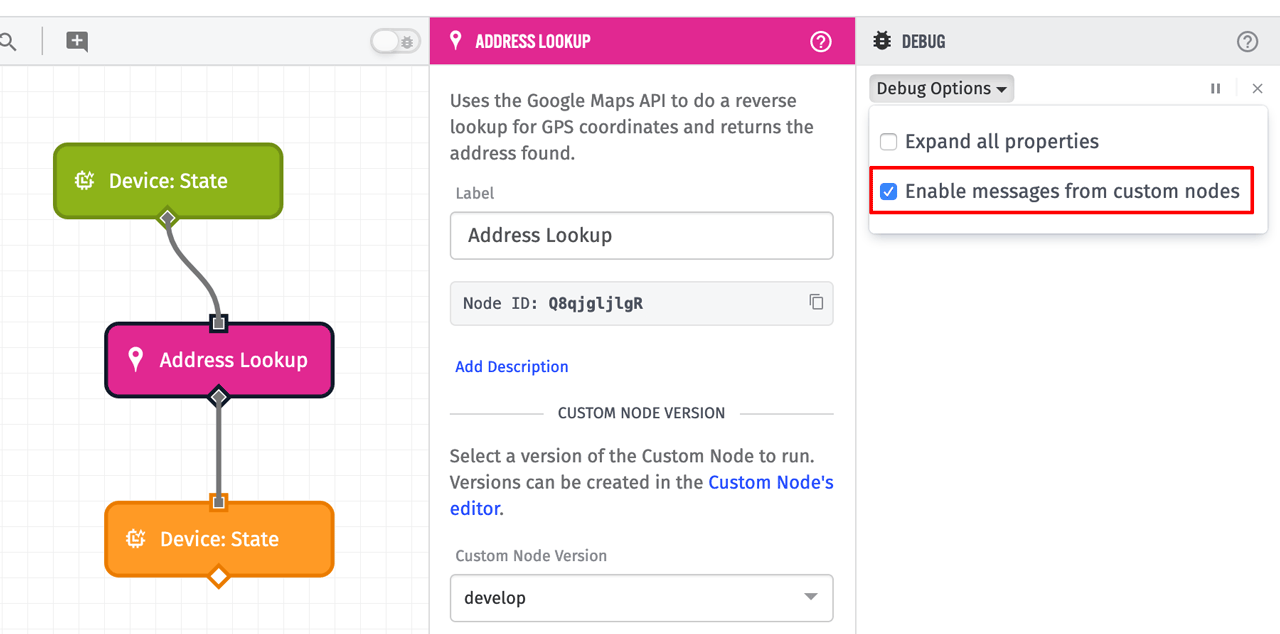Pause the debug message stream
Image resolution: width=1280 pixels, height=634 pixels.
click(1215, 88)
